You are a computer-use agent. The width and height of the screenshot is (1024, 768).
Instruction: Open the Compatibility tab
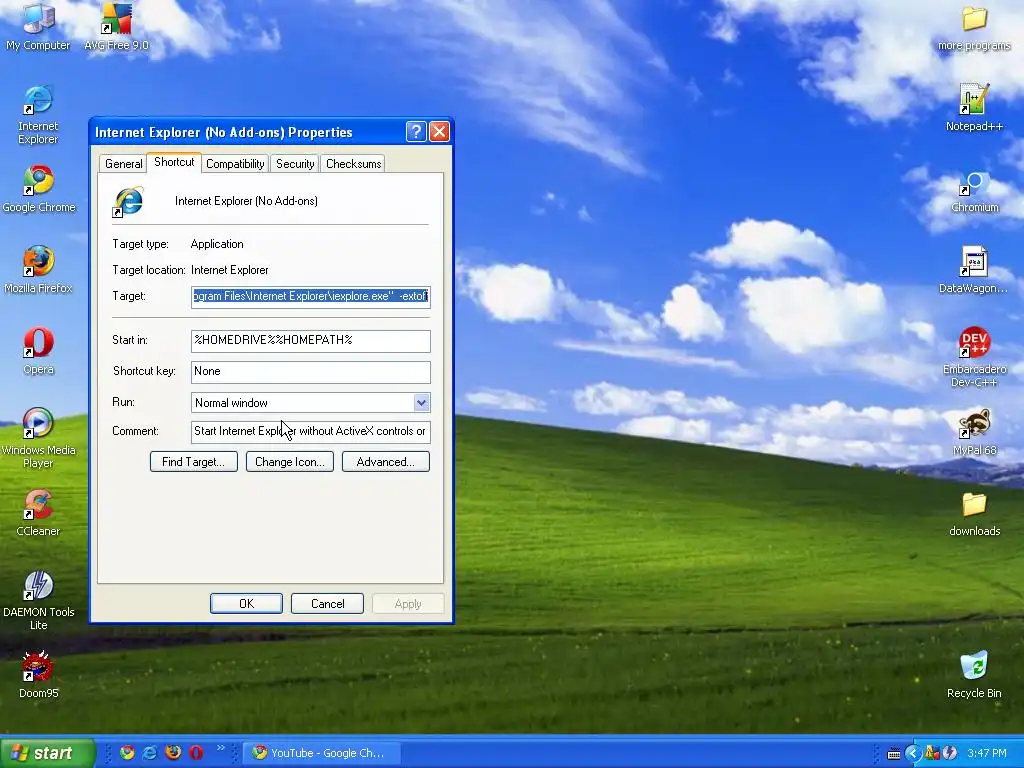pyautogui.click(x=235, y=164)
